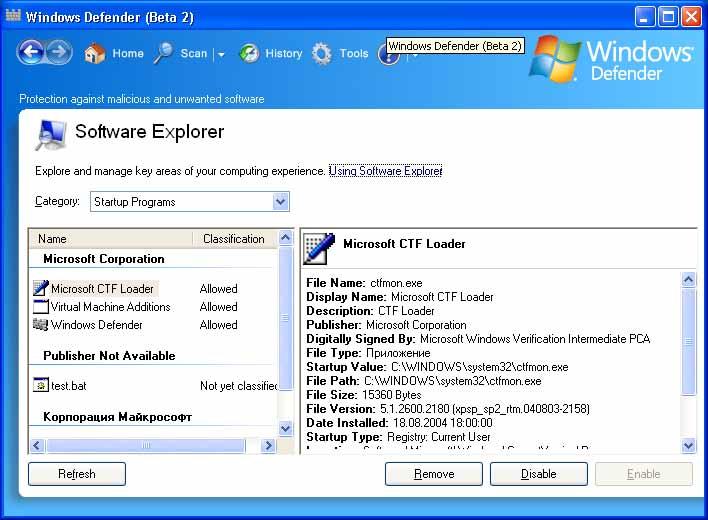Maximize the Windows Defender window

point(667,17)
